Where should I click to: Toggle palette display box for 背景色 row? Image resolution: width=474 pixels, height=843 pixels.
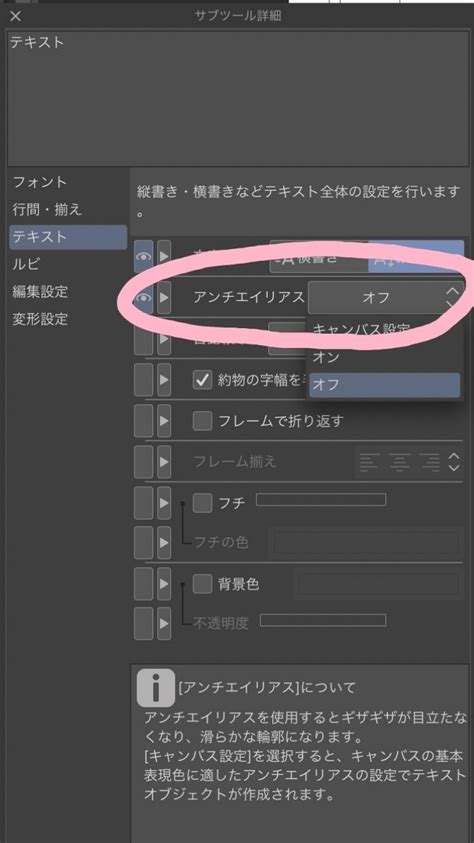[x=143, y=584]
